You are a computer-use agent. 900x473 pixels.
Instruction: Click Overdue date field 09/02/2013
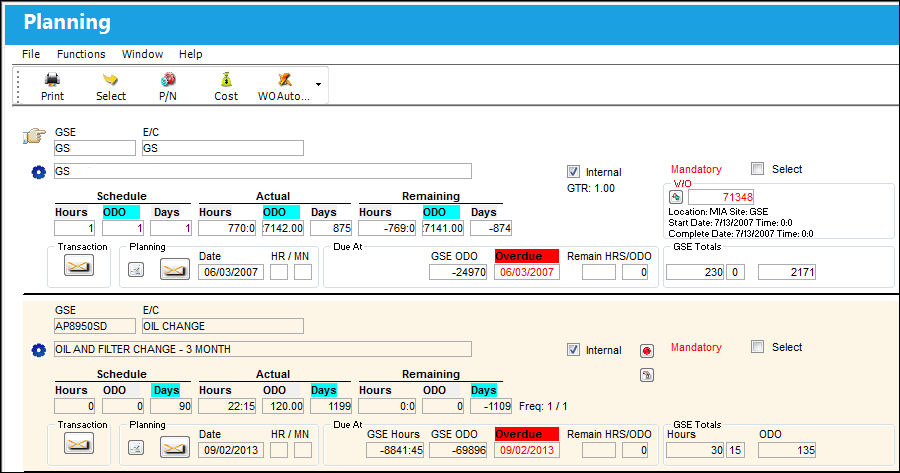[527, 450]
